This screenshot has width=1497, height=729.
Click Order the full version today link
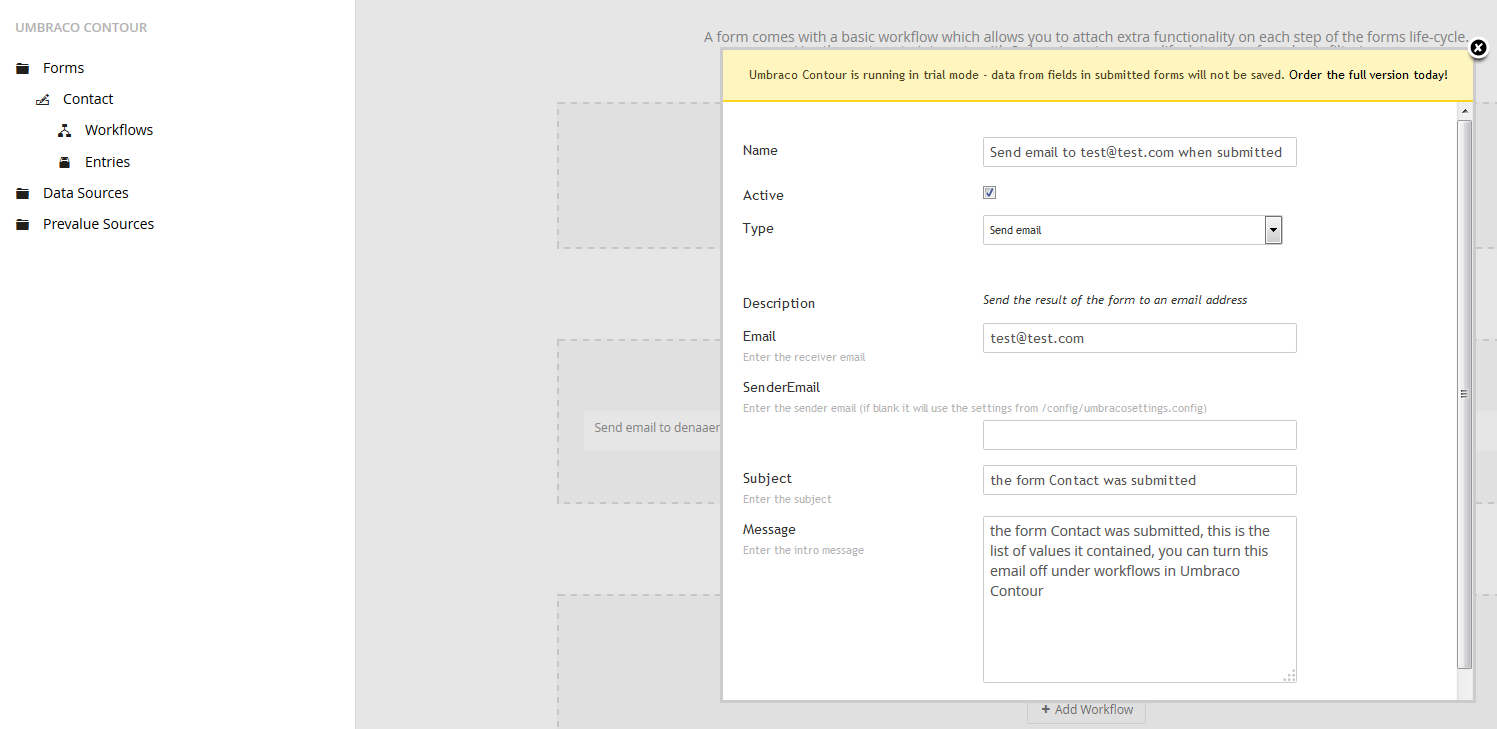(1368, 75)
